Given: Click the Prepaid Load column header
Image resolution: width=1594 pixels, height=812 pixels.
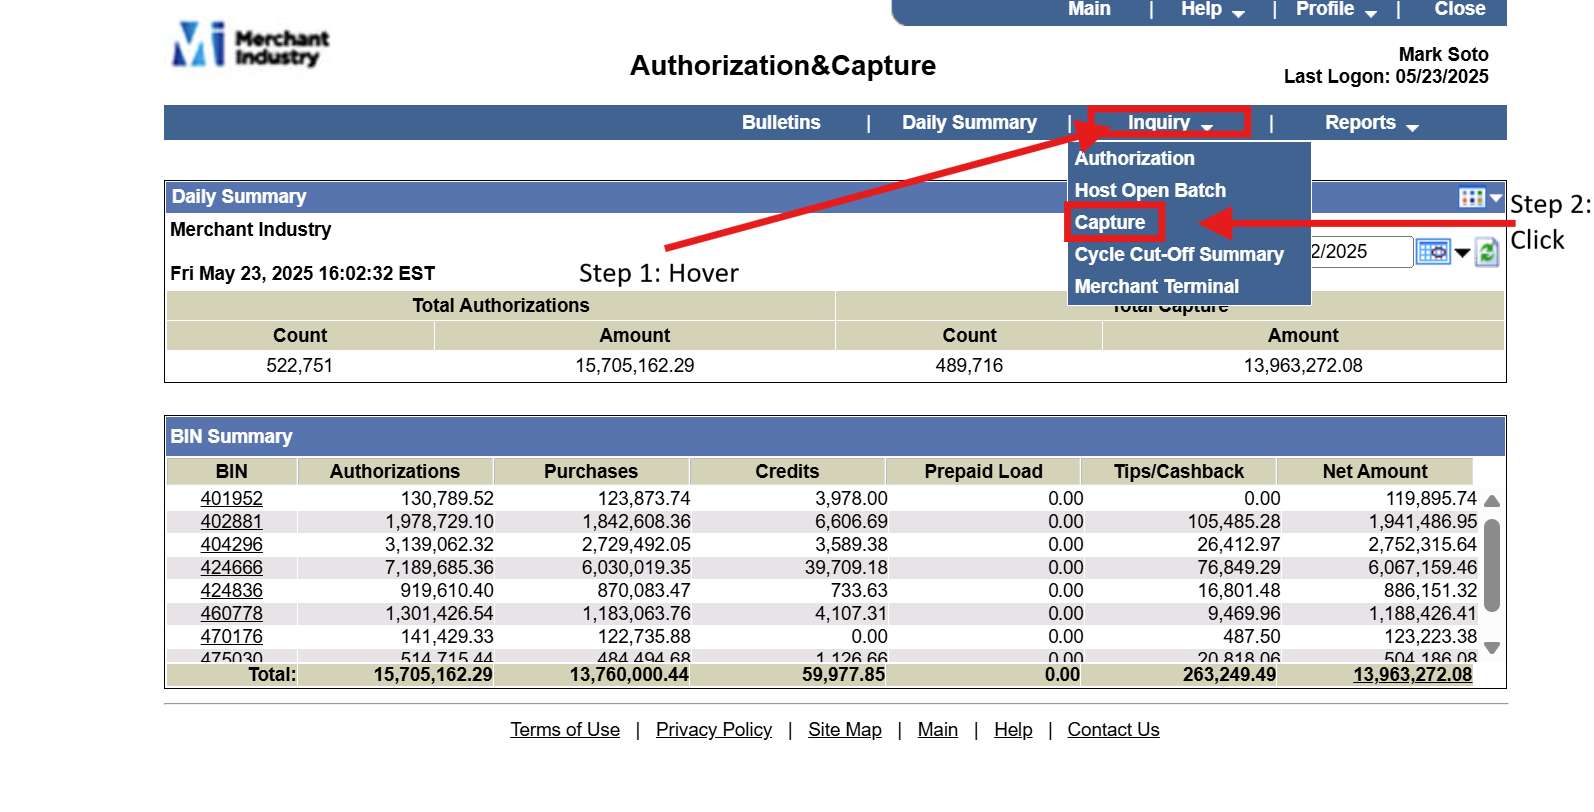Looking at the screenshot, I should coord(983,471).
